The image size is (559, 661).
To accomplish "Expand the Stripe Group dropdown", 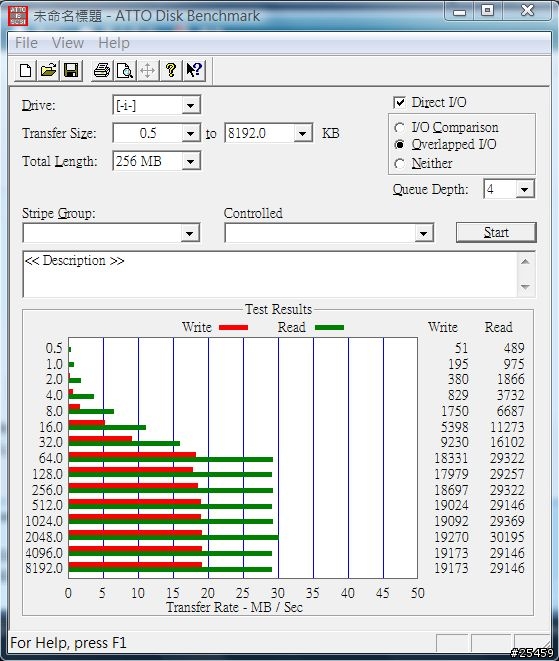I will tap(190, 233).
